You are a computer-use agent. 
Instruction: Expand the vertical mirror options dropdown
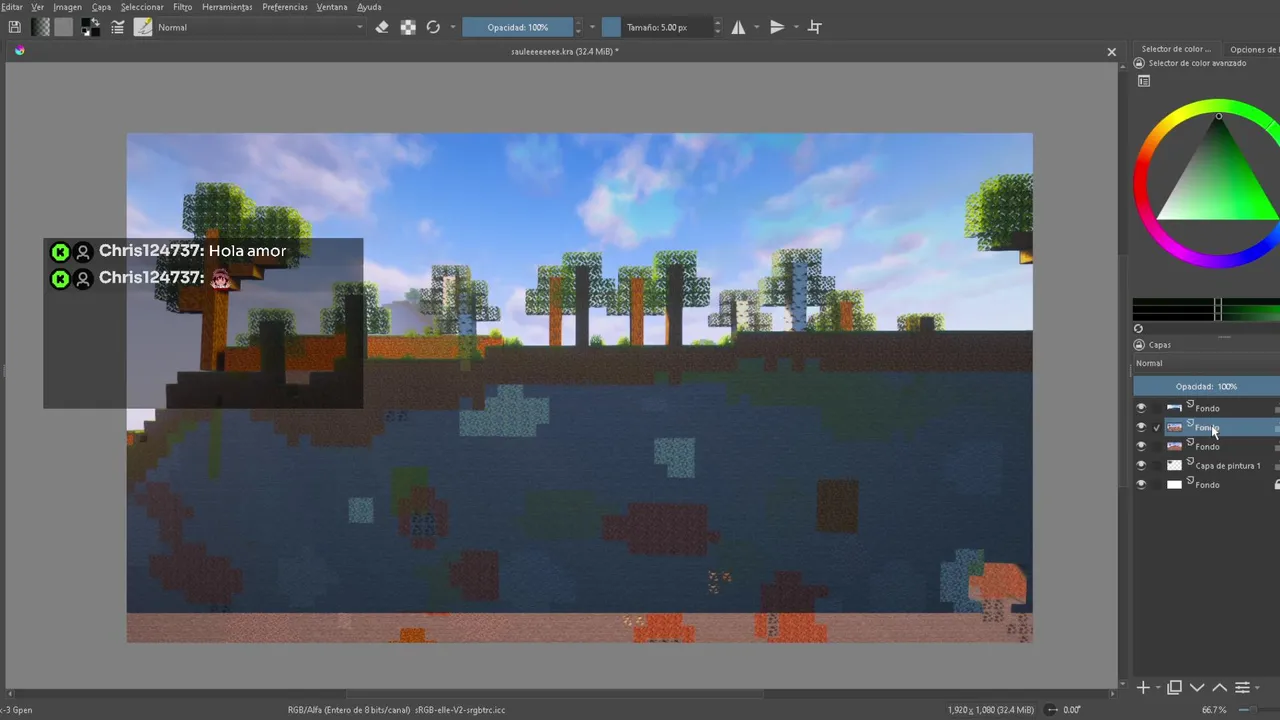tap(796, 27)
